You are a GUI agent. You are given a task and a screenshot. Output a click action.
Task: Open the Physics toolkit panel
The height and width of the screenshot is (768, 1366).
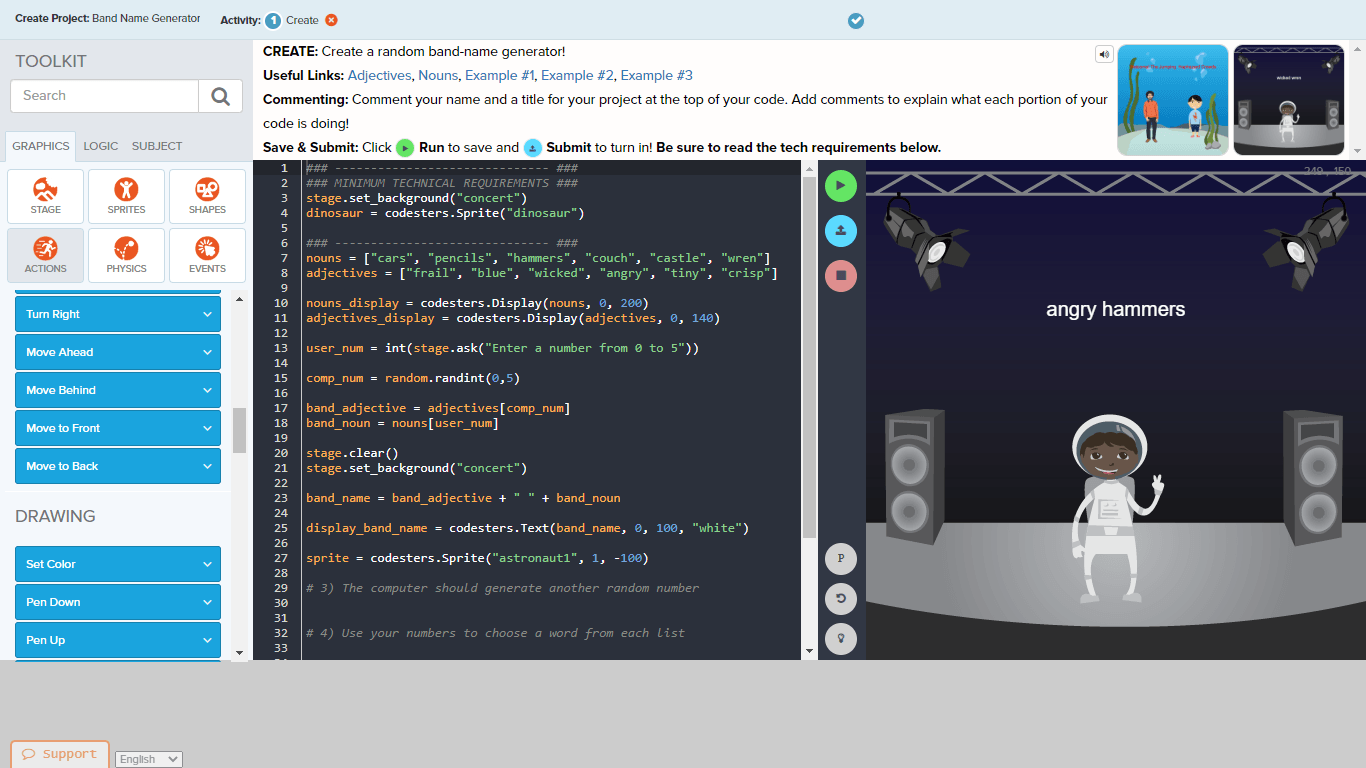126,255
